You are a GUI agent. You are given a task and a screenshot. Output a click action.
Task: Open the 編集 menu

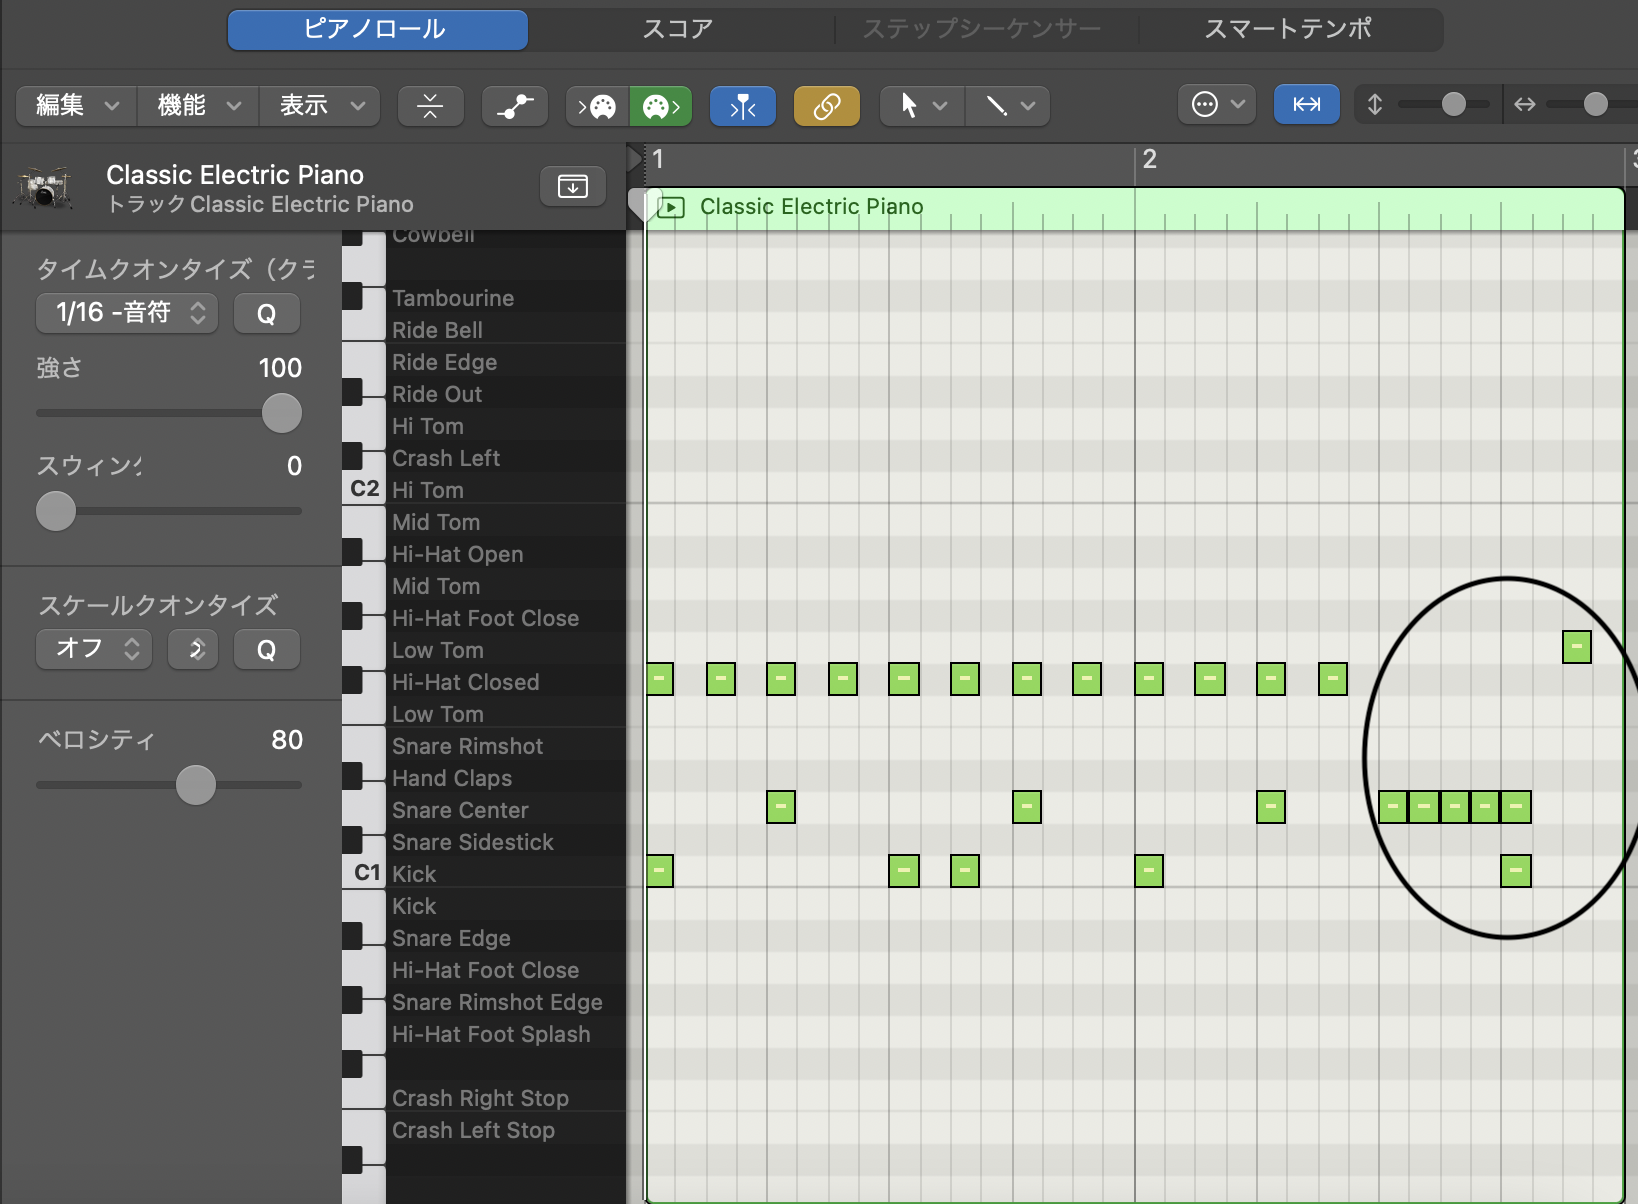76,105
